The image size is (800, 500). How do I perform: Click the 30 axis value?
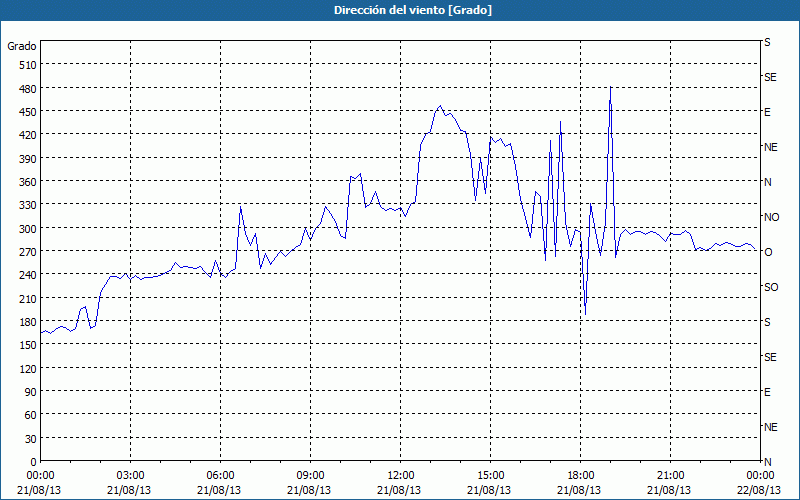click(31, 439)
